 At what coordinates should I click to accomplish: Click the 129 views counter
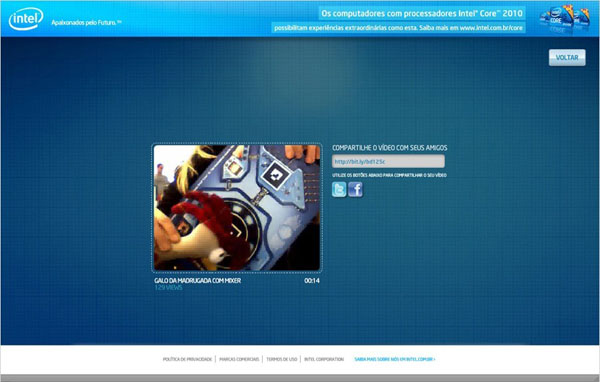(x=168, y=287)
